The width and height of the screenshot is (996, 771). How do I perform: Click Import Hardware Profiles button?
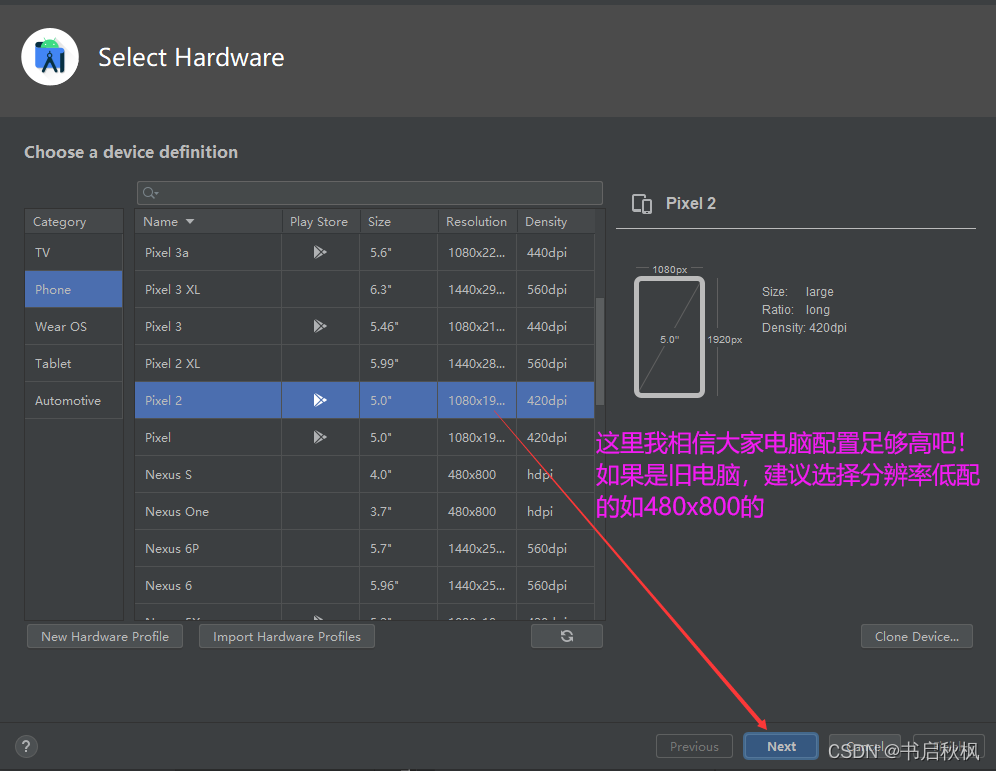286,636
